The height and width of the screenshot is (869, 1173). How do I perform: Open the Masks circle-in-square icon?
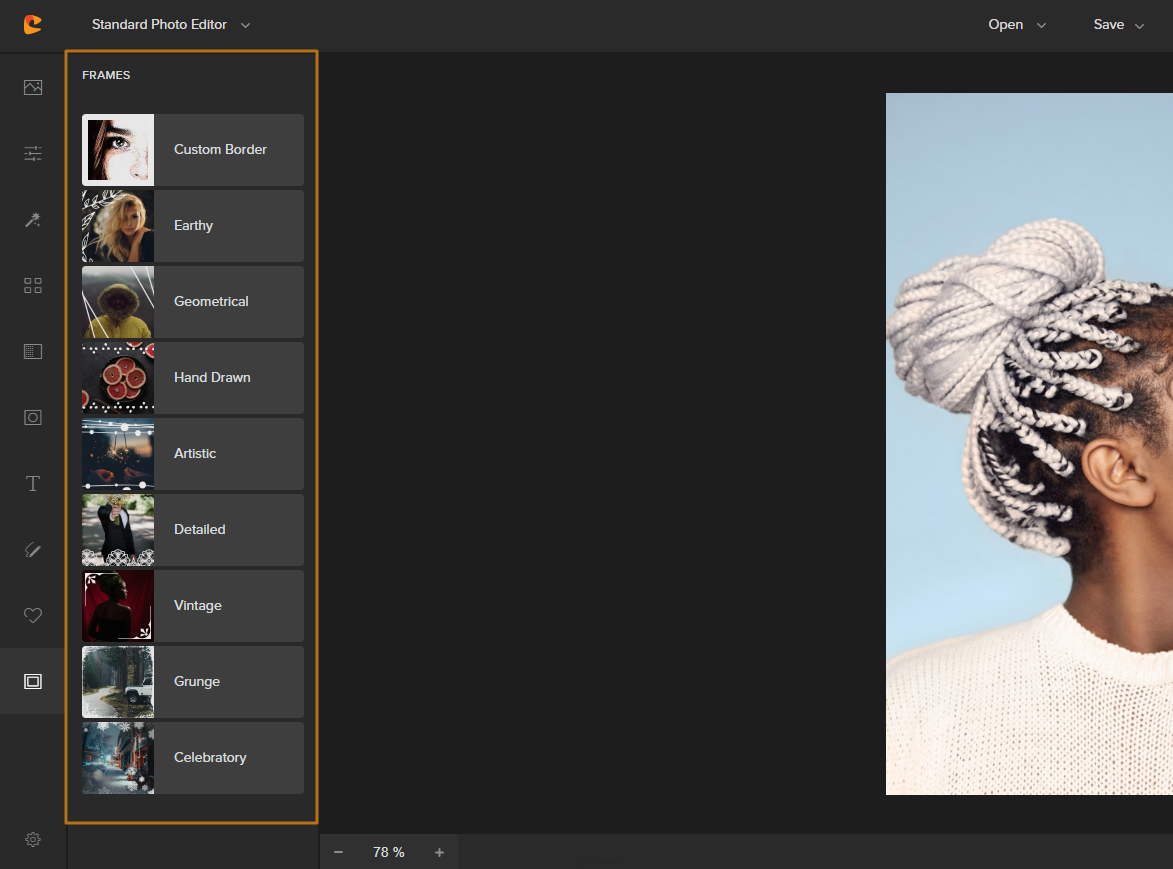coord(33,418)
